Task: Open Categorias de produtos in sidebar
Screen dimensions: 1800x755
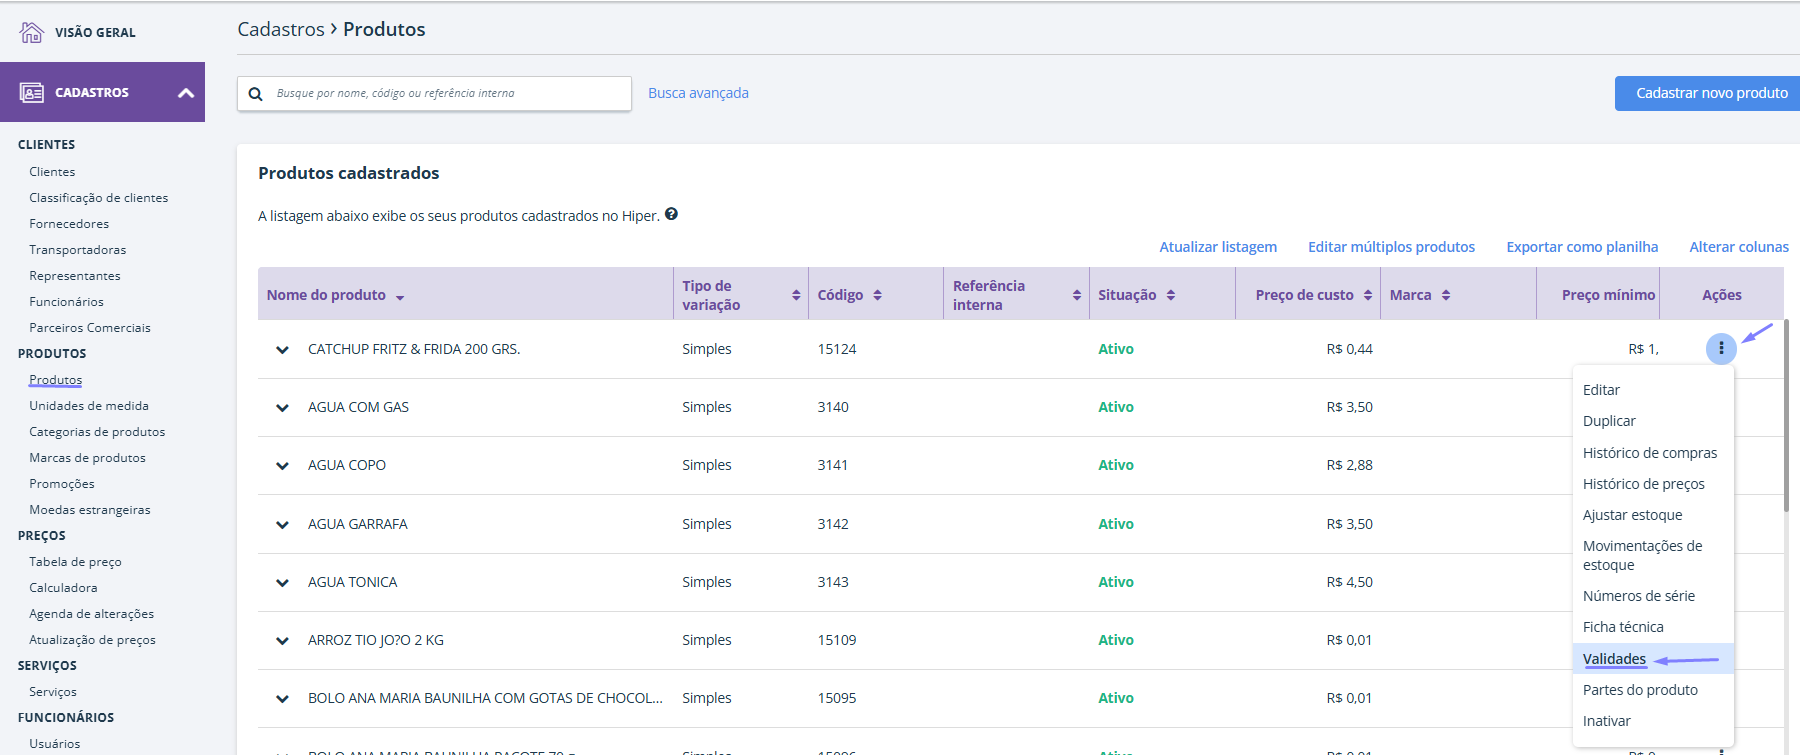Action: coord(97,432)
